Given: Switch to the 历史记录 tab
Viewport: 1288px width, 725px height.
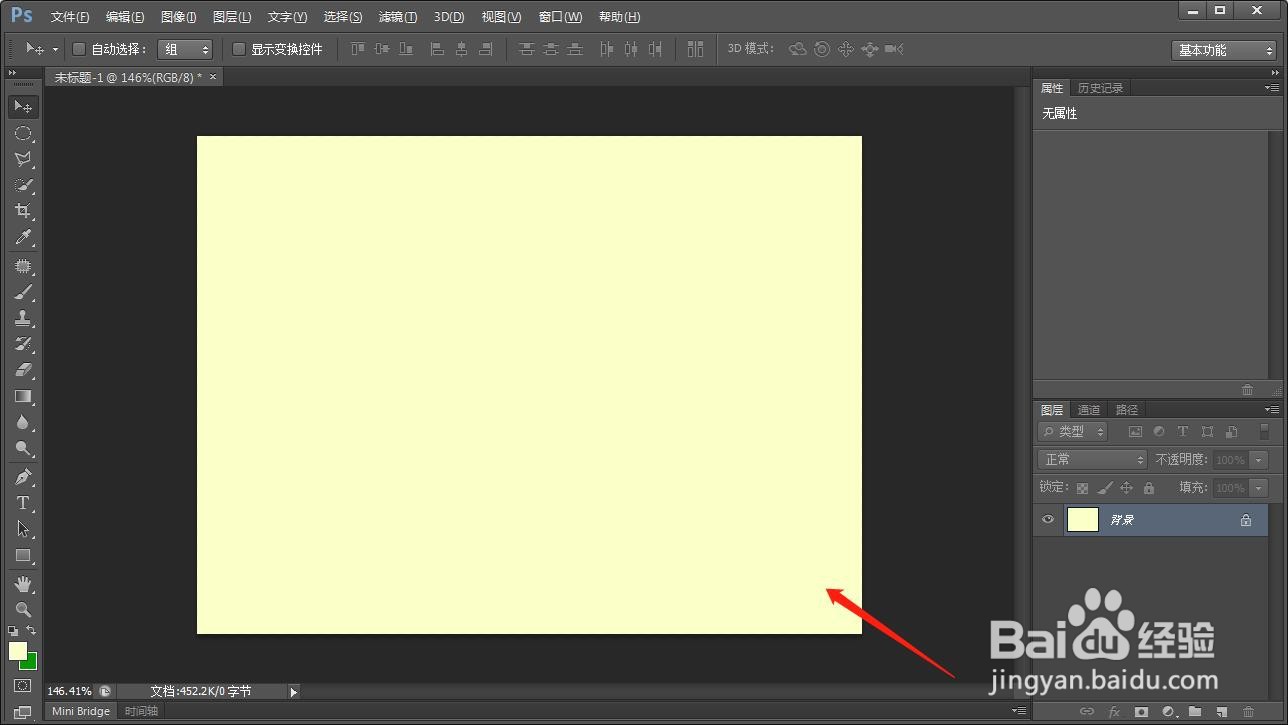Looking at the screenshot, I should pyautogui.click(x=1100, y=88).
